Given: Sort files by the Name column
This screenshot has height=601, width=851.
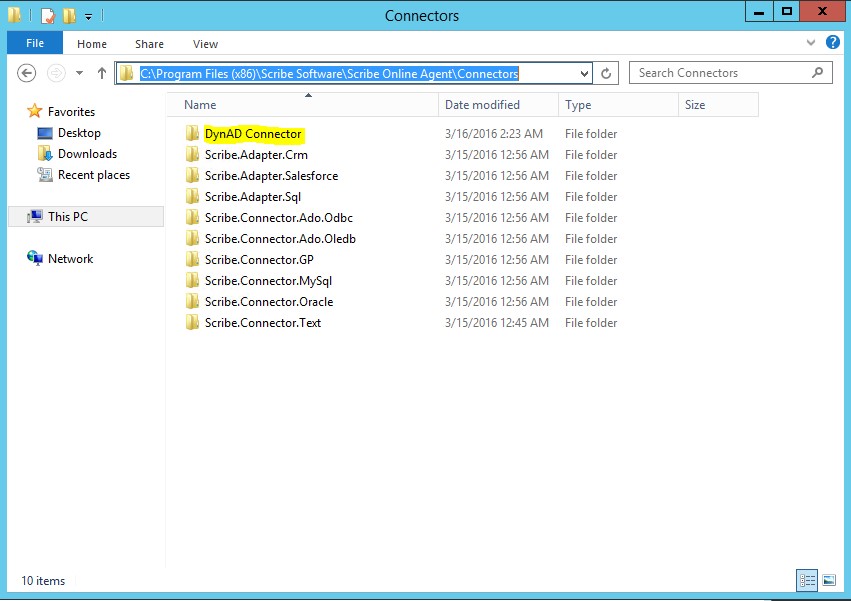Looking at the screenshot, I should 303,105.
